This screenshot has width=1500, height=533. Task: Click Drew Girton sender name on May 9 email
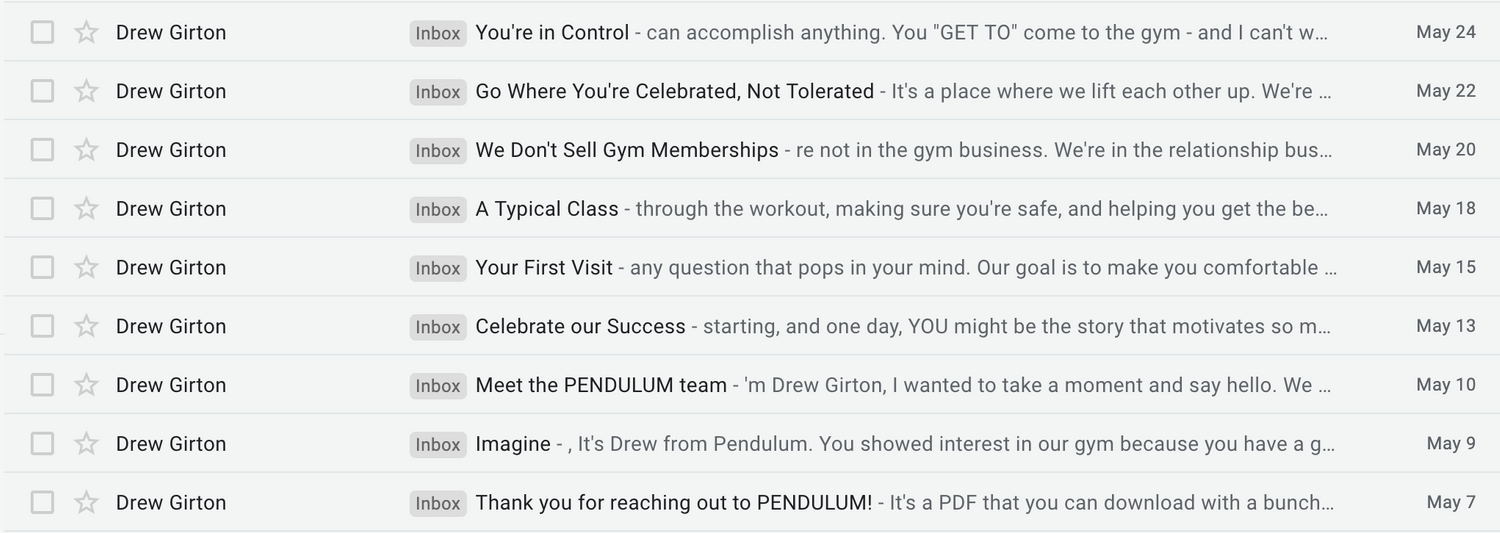pos(171,444)
